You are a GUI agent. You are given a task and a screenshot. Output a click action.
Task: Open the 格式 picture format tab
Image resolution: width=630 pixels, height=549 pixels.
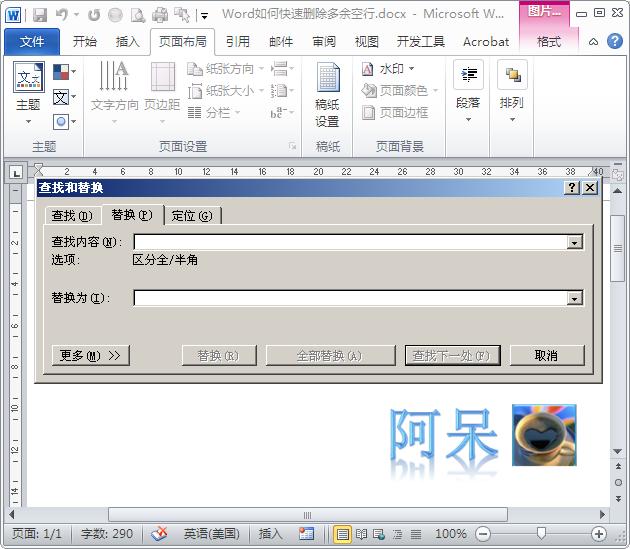pyautogui.click(x=549, y=41)
